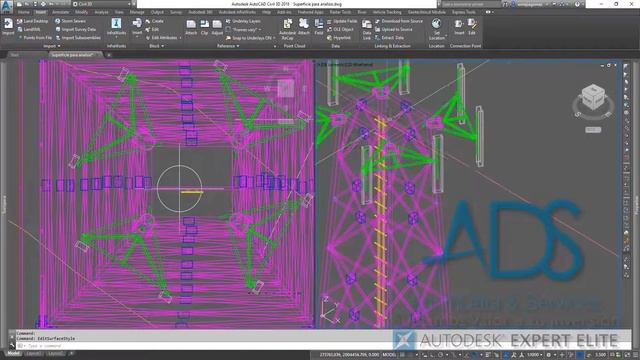Expand the Reference panel dropdown
640x360 pixels.
pyautogui.click(x=228, y=46)
